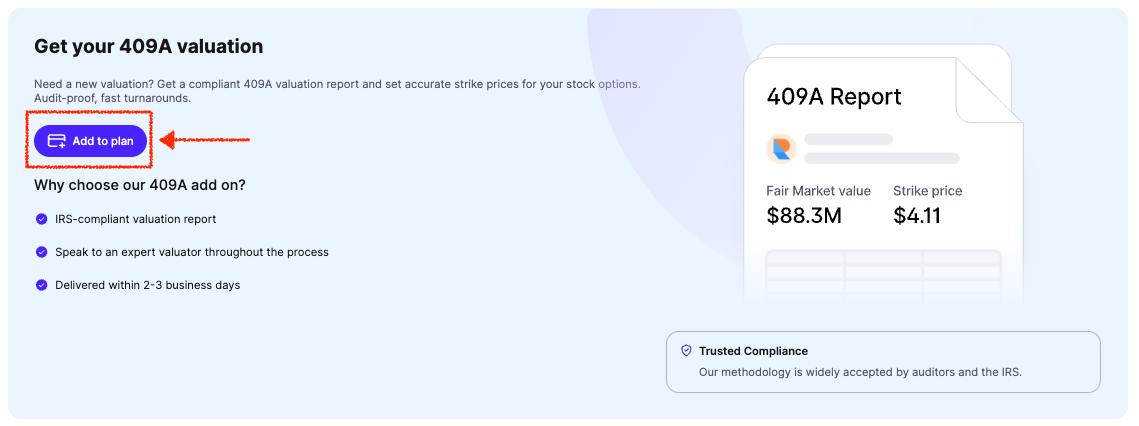Viewport: 1139px width, 426px height.
Task: Click the Get your 409A valuation heading
Action: tap(148, 46)
